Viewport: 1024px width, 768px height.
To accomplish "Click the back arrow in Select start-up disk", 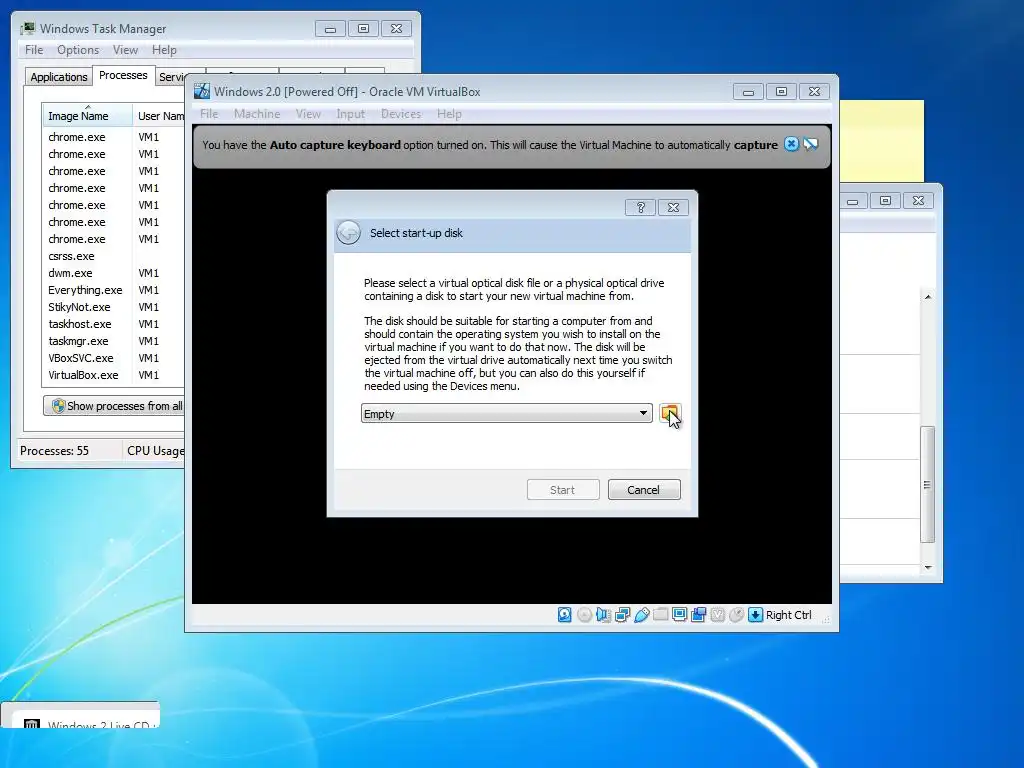I will [x=348, y=233].
